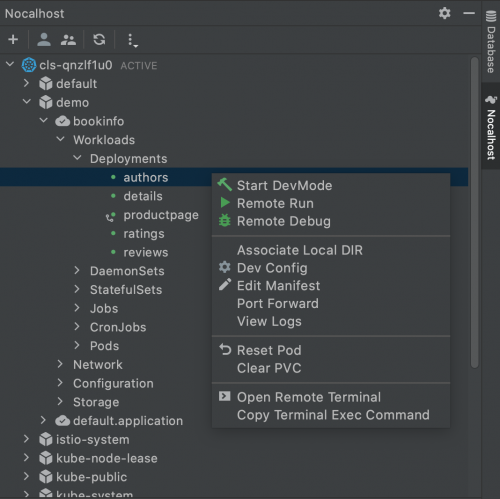Click the istio-system cube icon
500x499 pixels.
tap(46, 439)
